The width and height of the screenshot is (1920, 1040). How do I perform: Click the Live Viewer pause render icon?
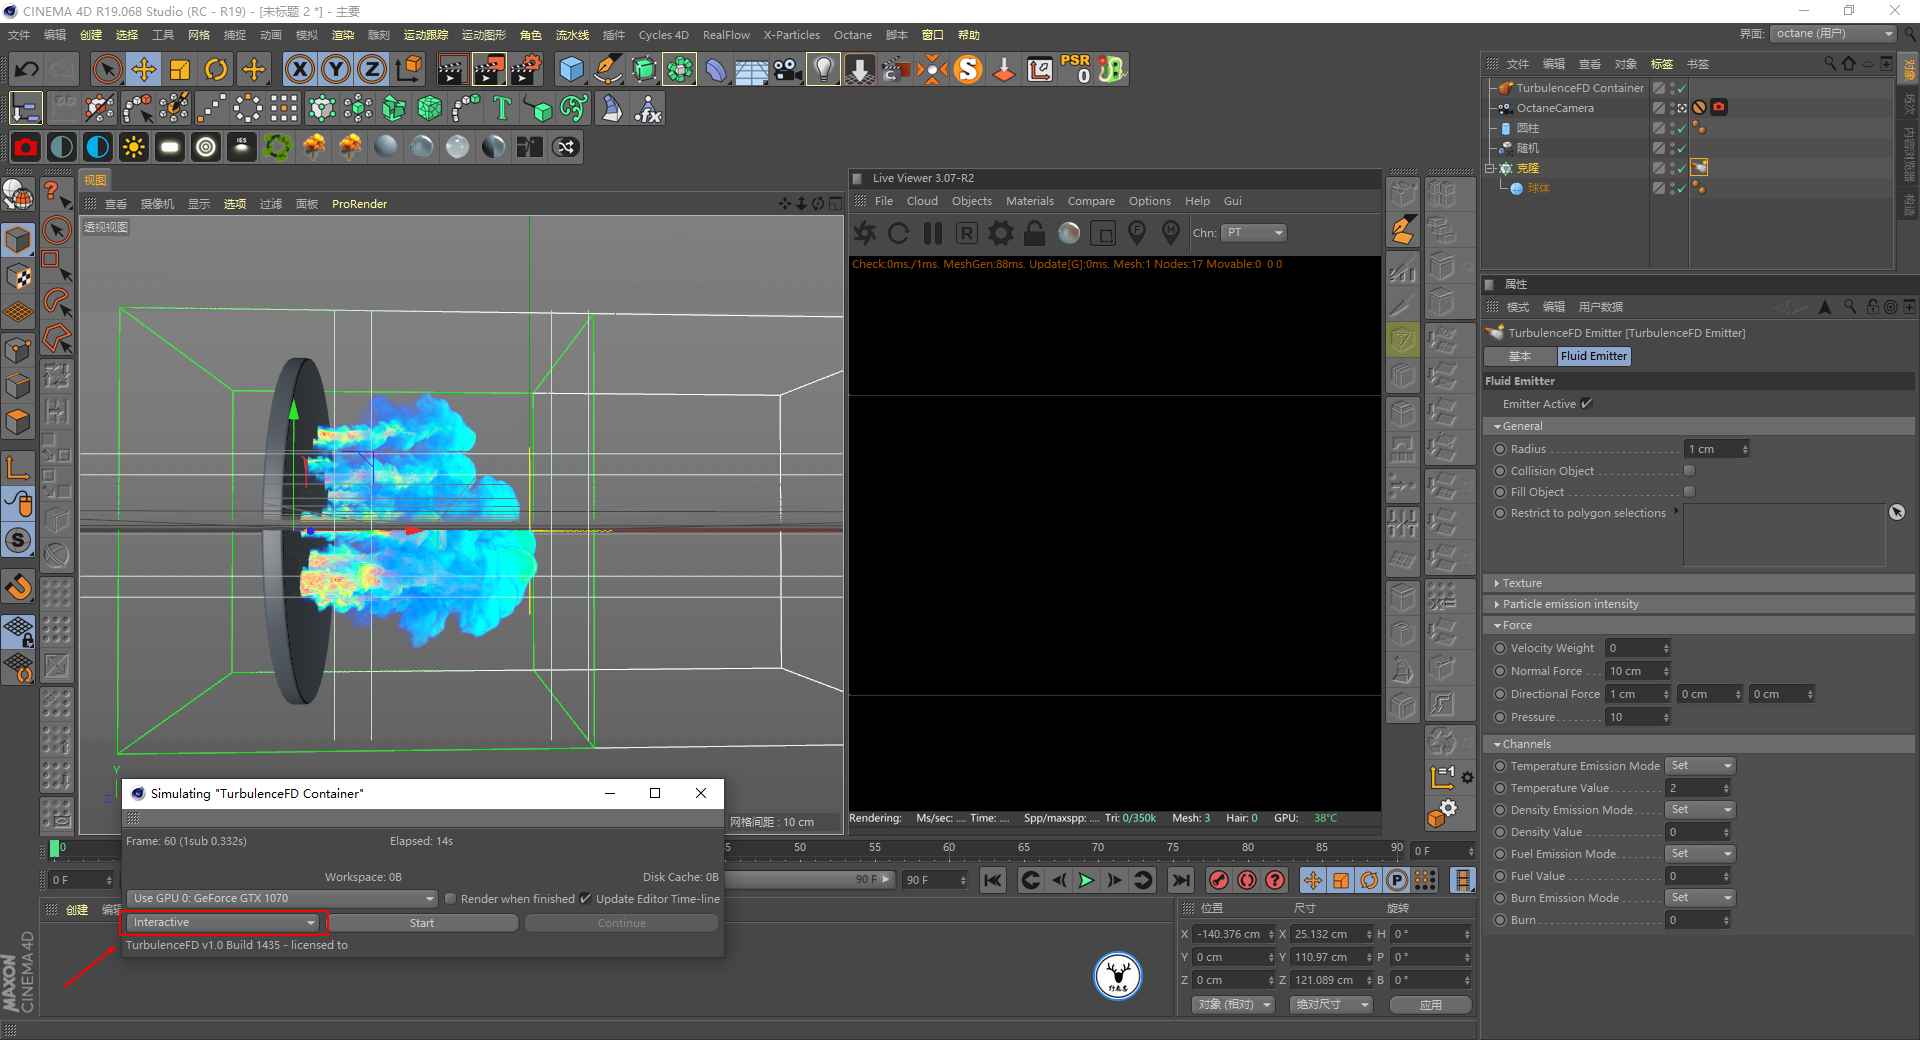tap(932, 233)
